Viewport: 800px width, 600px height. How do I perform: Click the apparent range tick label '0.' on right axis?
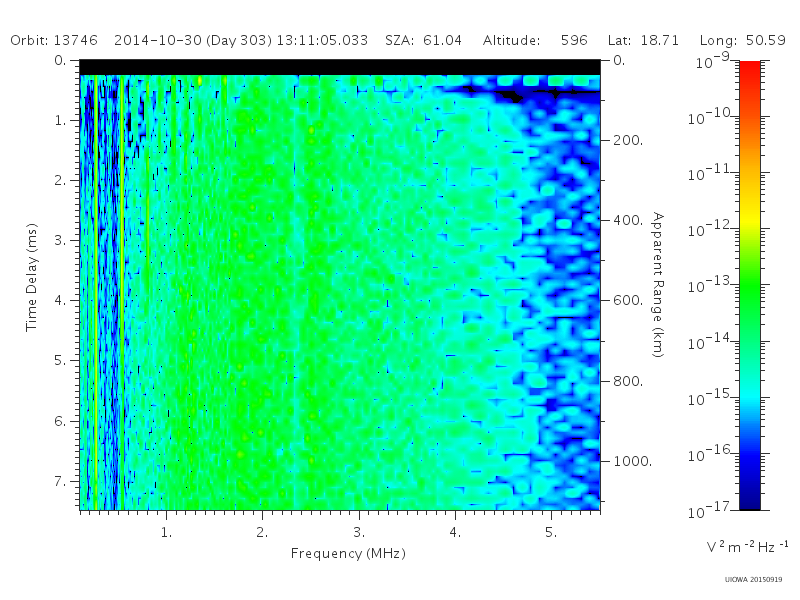619,60
